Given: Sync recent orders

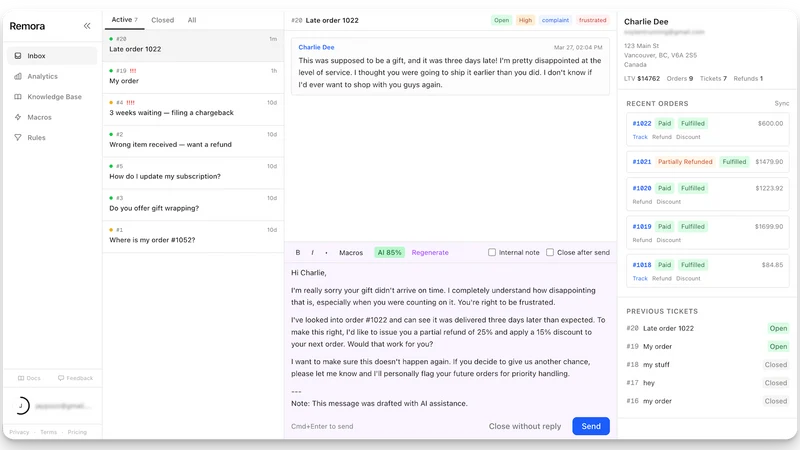Looking at the screenshot, I should 782,103.
